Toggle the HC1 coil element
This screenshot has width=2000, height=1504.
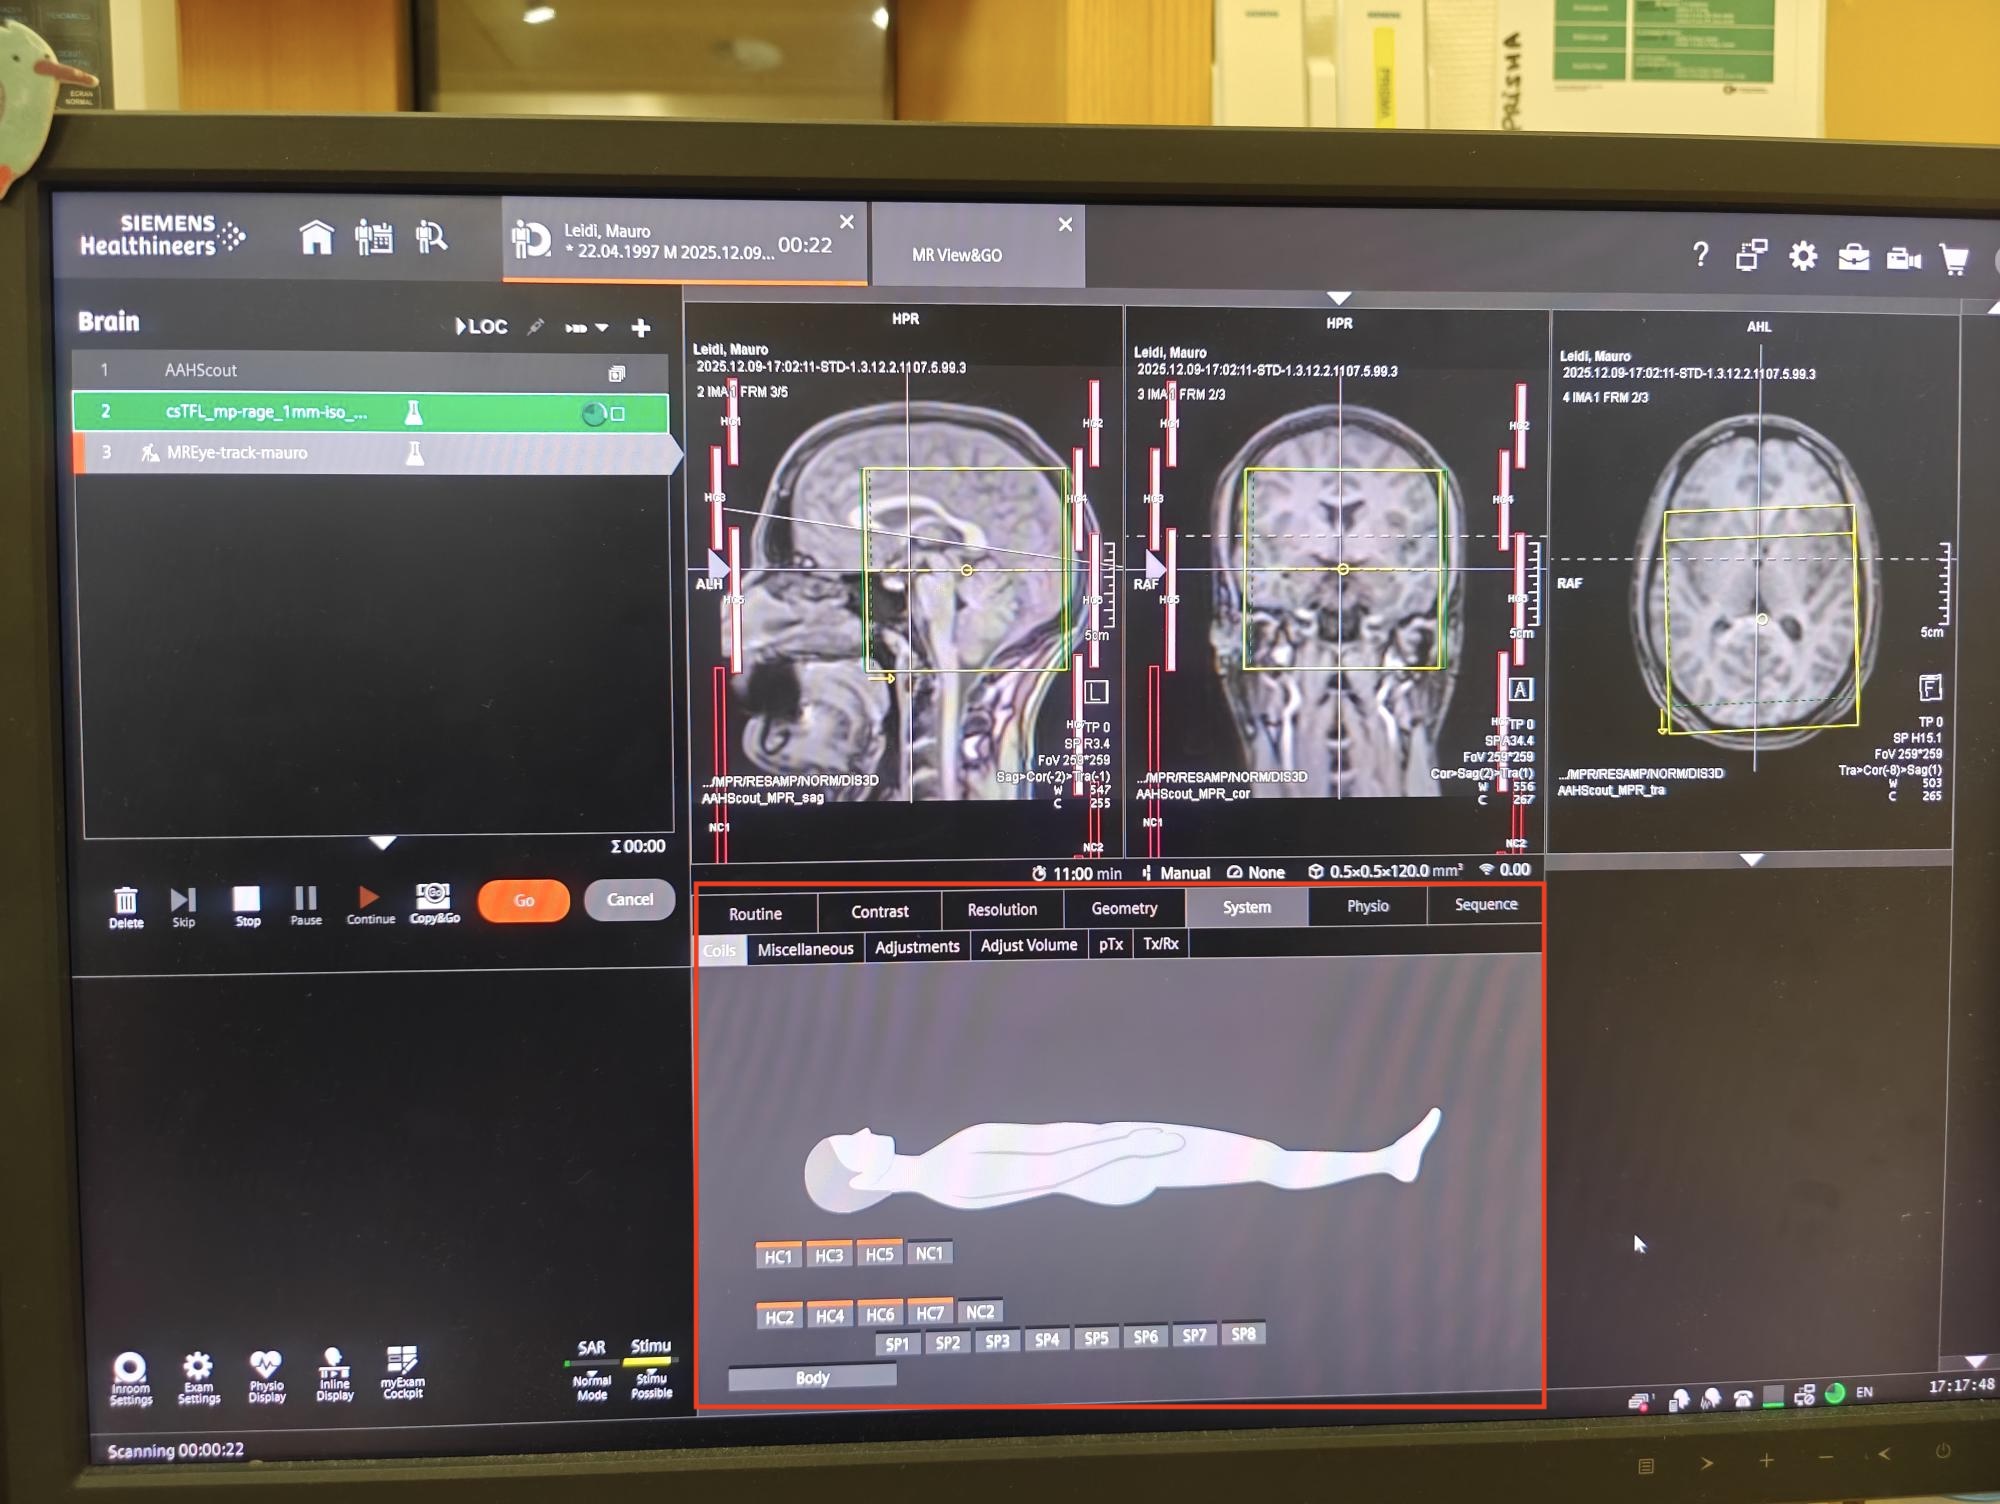pyautogui.click(x=778, y=1256)
